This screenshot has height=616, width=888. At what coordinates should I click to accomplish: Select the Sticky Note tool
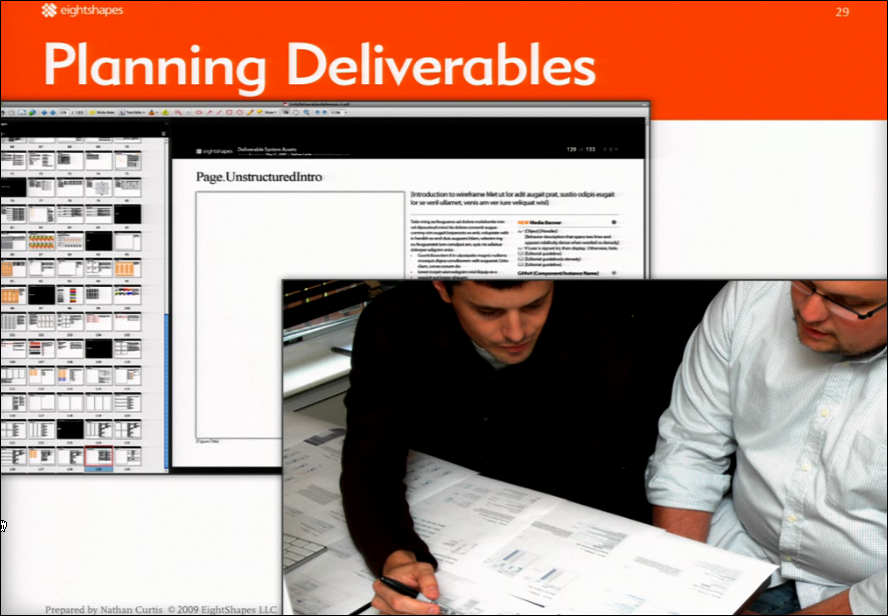(102, 112)
